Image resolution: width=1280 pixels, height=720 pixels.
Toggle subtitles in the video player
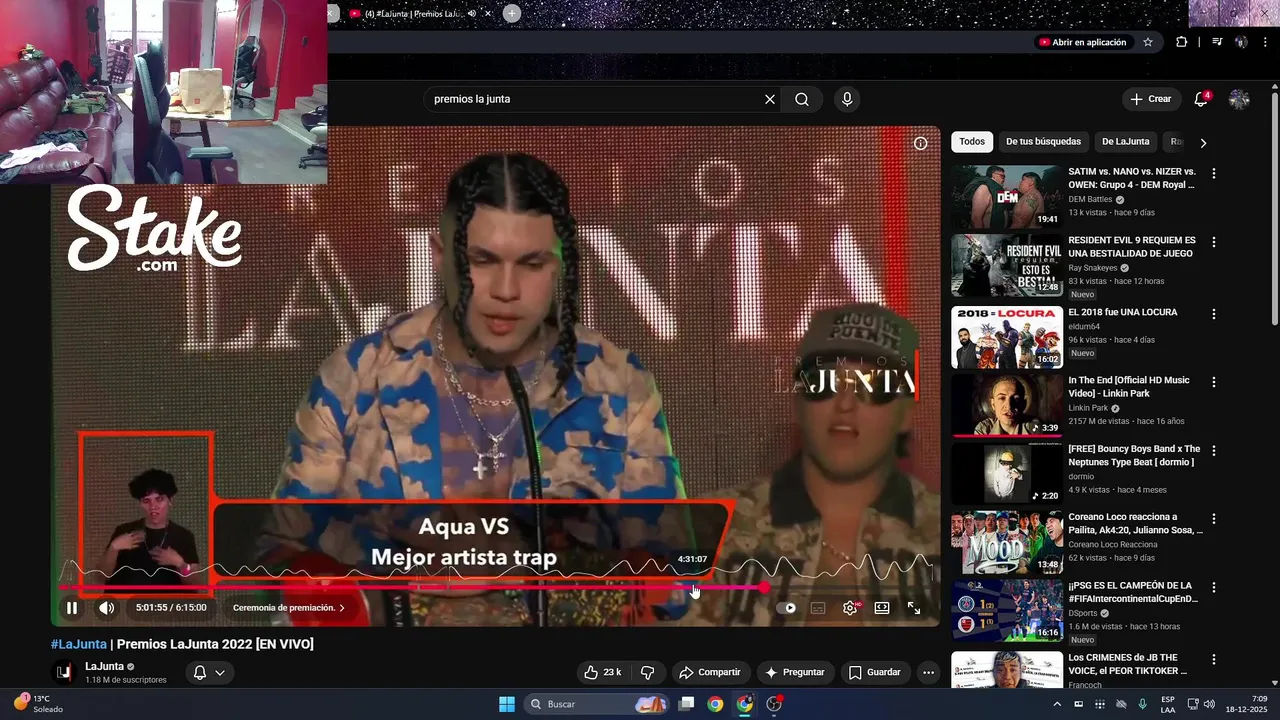point(818,608)
